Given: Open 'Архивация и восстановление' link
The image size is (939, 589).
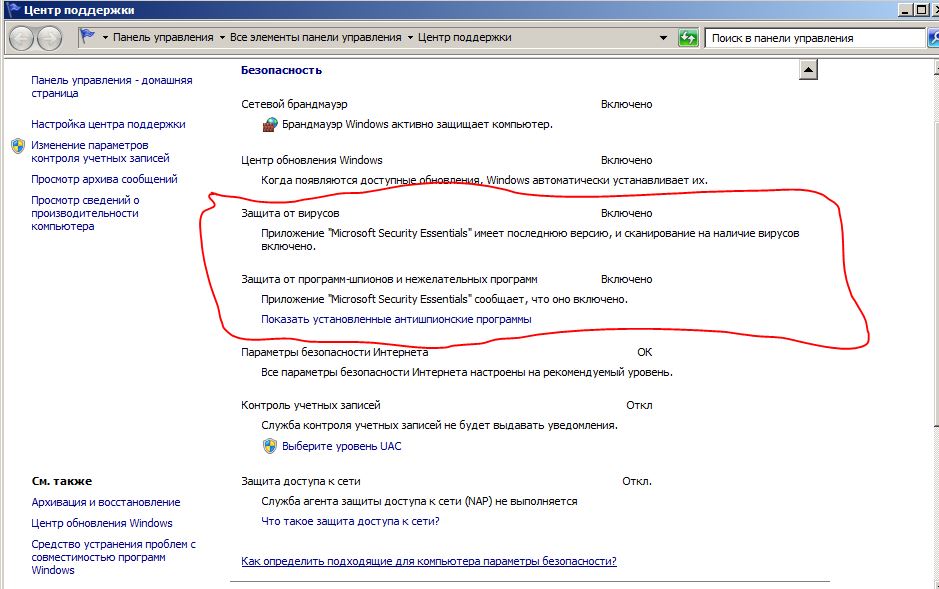Looking at the screenshot, I should tap(106, 502).
